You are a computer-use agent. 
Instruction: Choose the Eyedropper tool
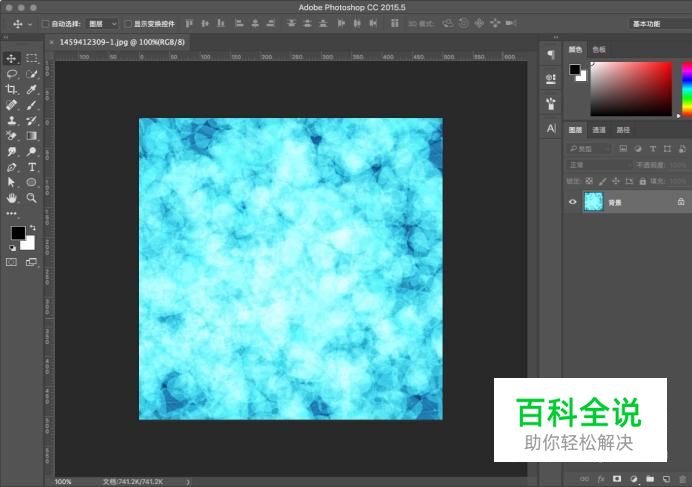pos(32,89)
